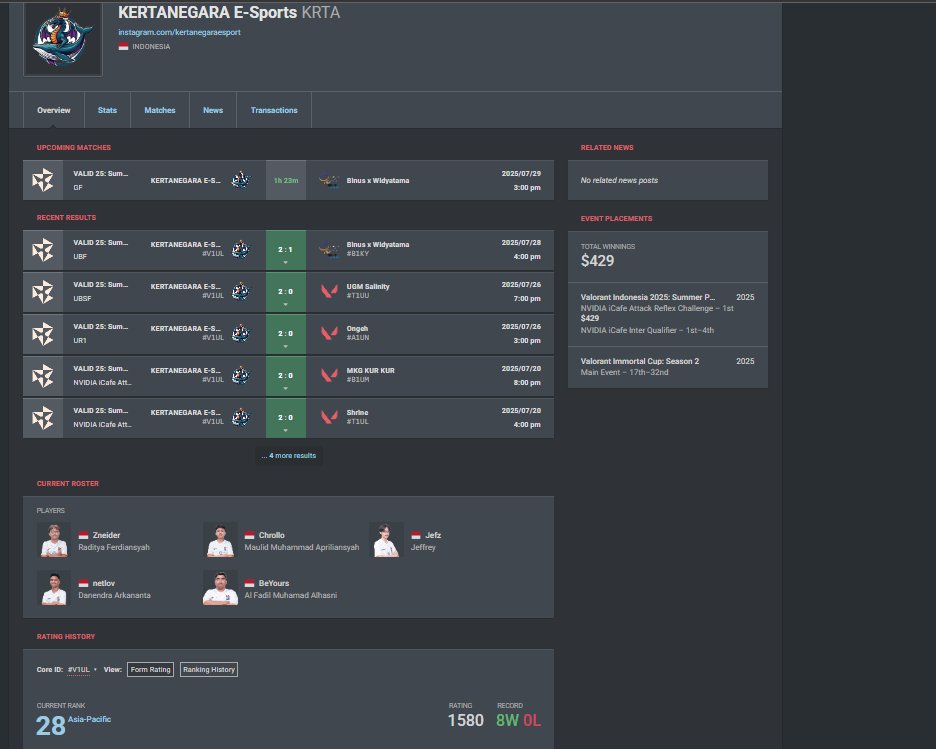Open the BeYours player name link
Image resolution: width=936 pixels, height=749 pixels.
point(274,583)
